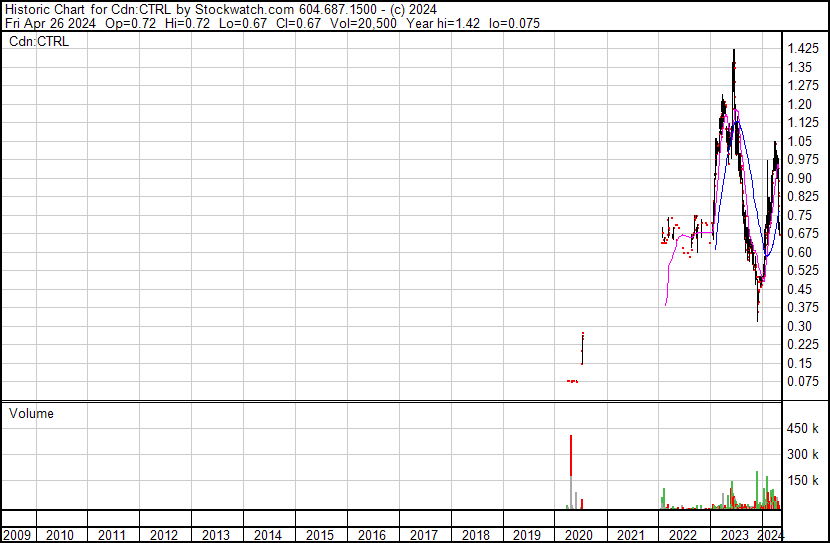Click the 1.35 price axis label
Screen dimensions: 830x543
pos(799,67)
